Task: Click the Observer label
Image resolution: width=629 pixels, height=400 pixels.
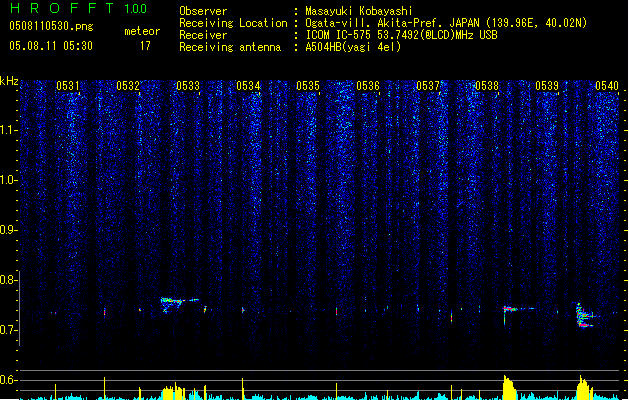Action: coord(203,11)
